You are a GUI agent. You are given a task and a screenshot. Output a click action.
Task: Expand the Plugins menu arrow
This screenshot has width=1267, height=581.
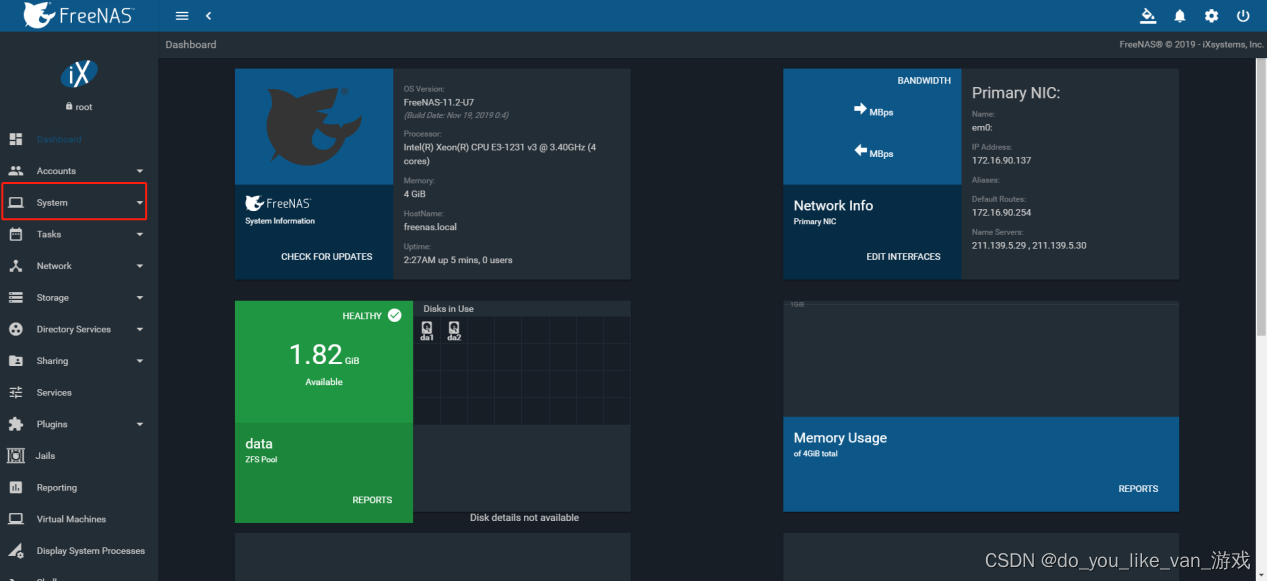pos(139,424)
